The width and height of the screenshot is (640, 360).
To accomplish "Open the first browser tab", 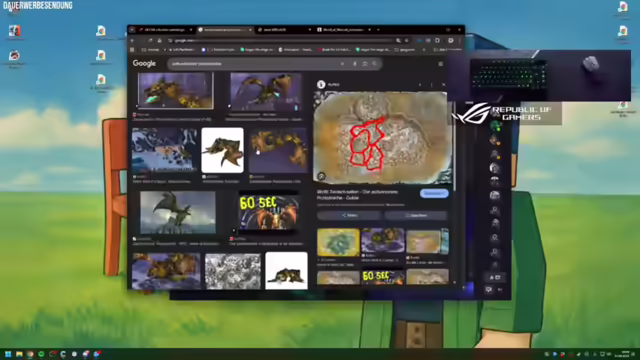I will (165, 30).
